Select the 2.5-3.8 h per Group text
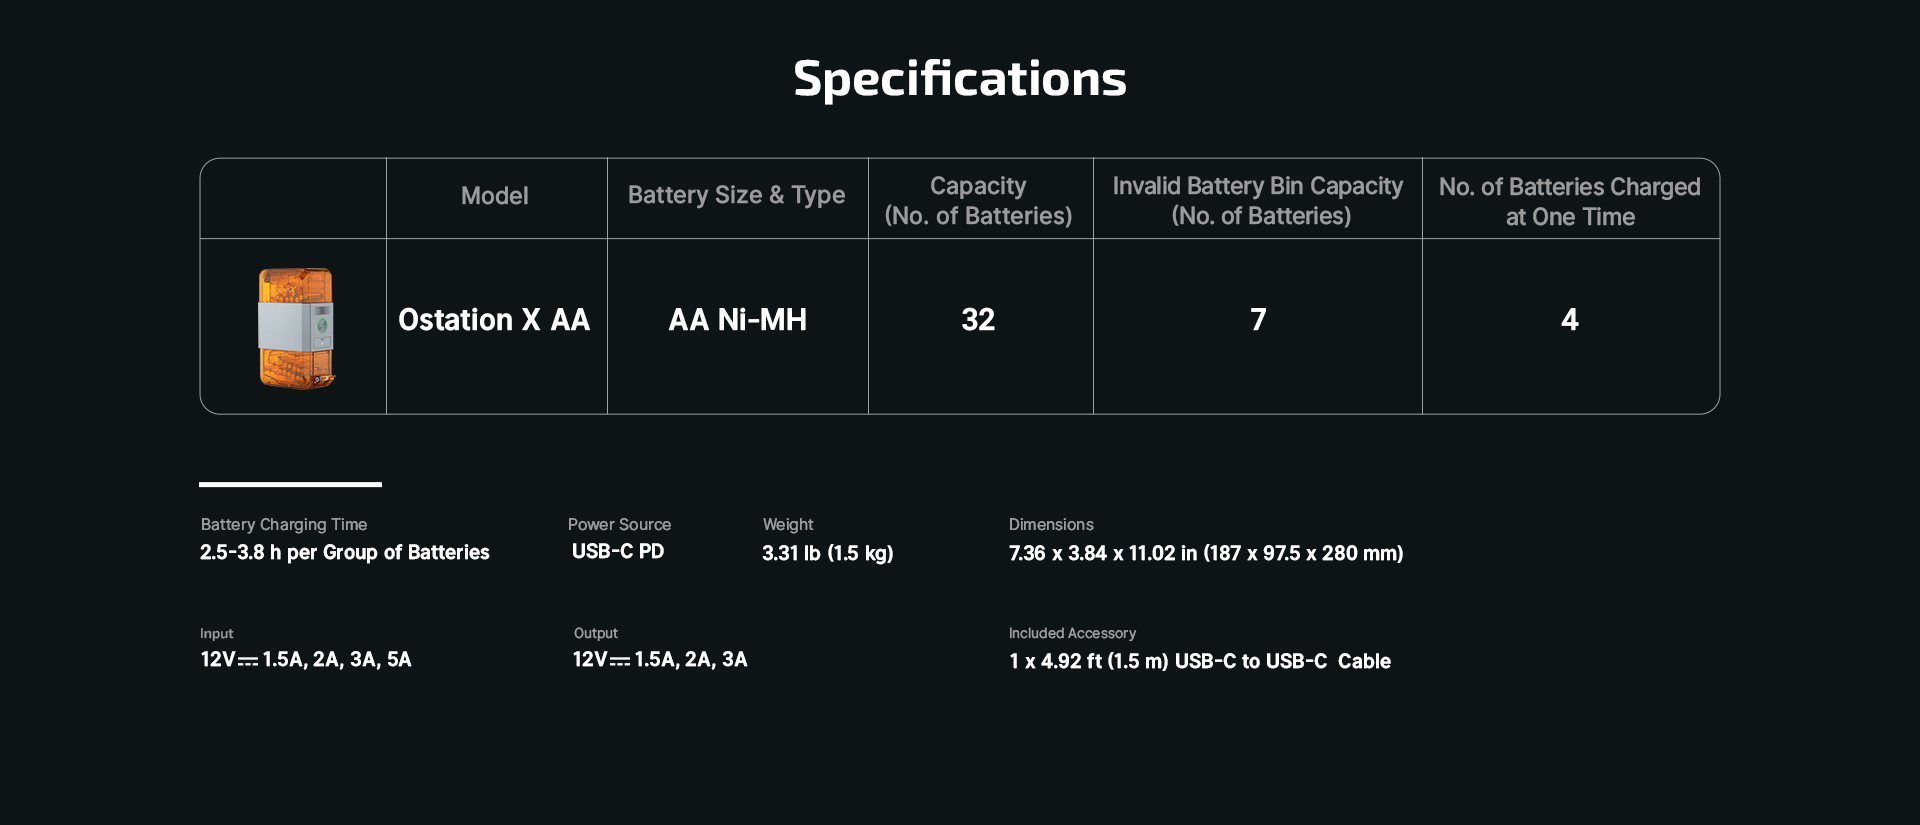This screenshot has width=1920, height=825. (x=344, y=553)
